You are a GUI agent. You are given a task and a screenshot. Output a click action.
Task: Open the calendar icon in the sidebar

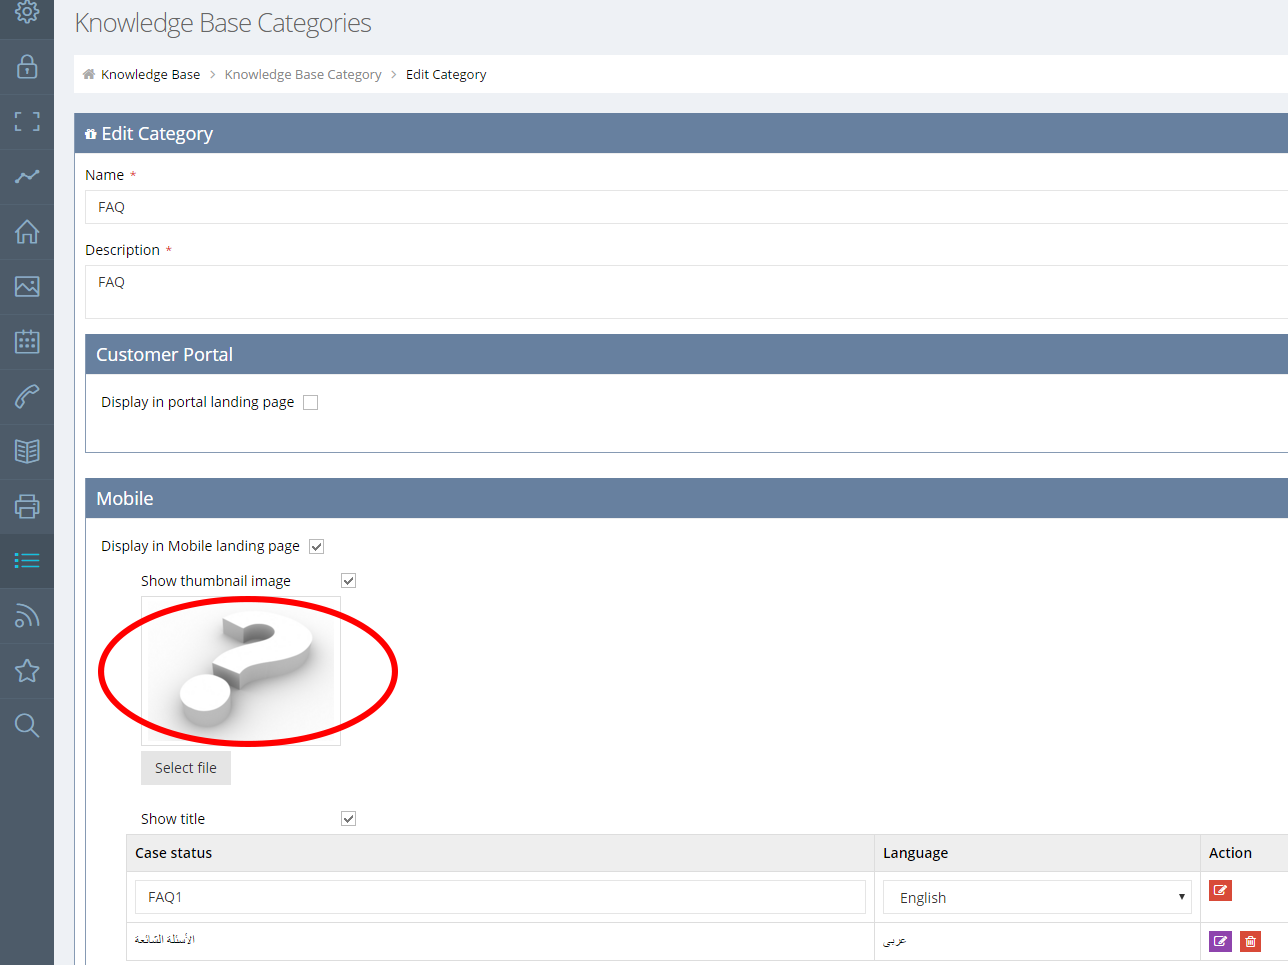tap(27, 341)
